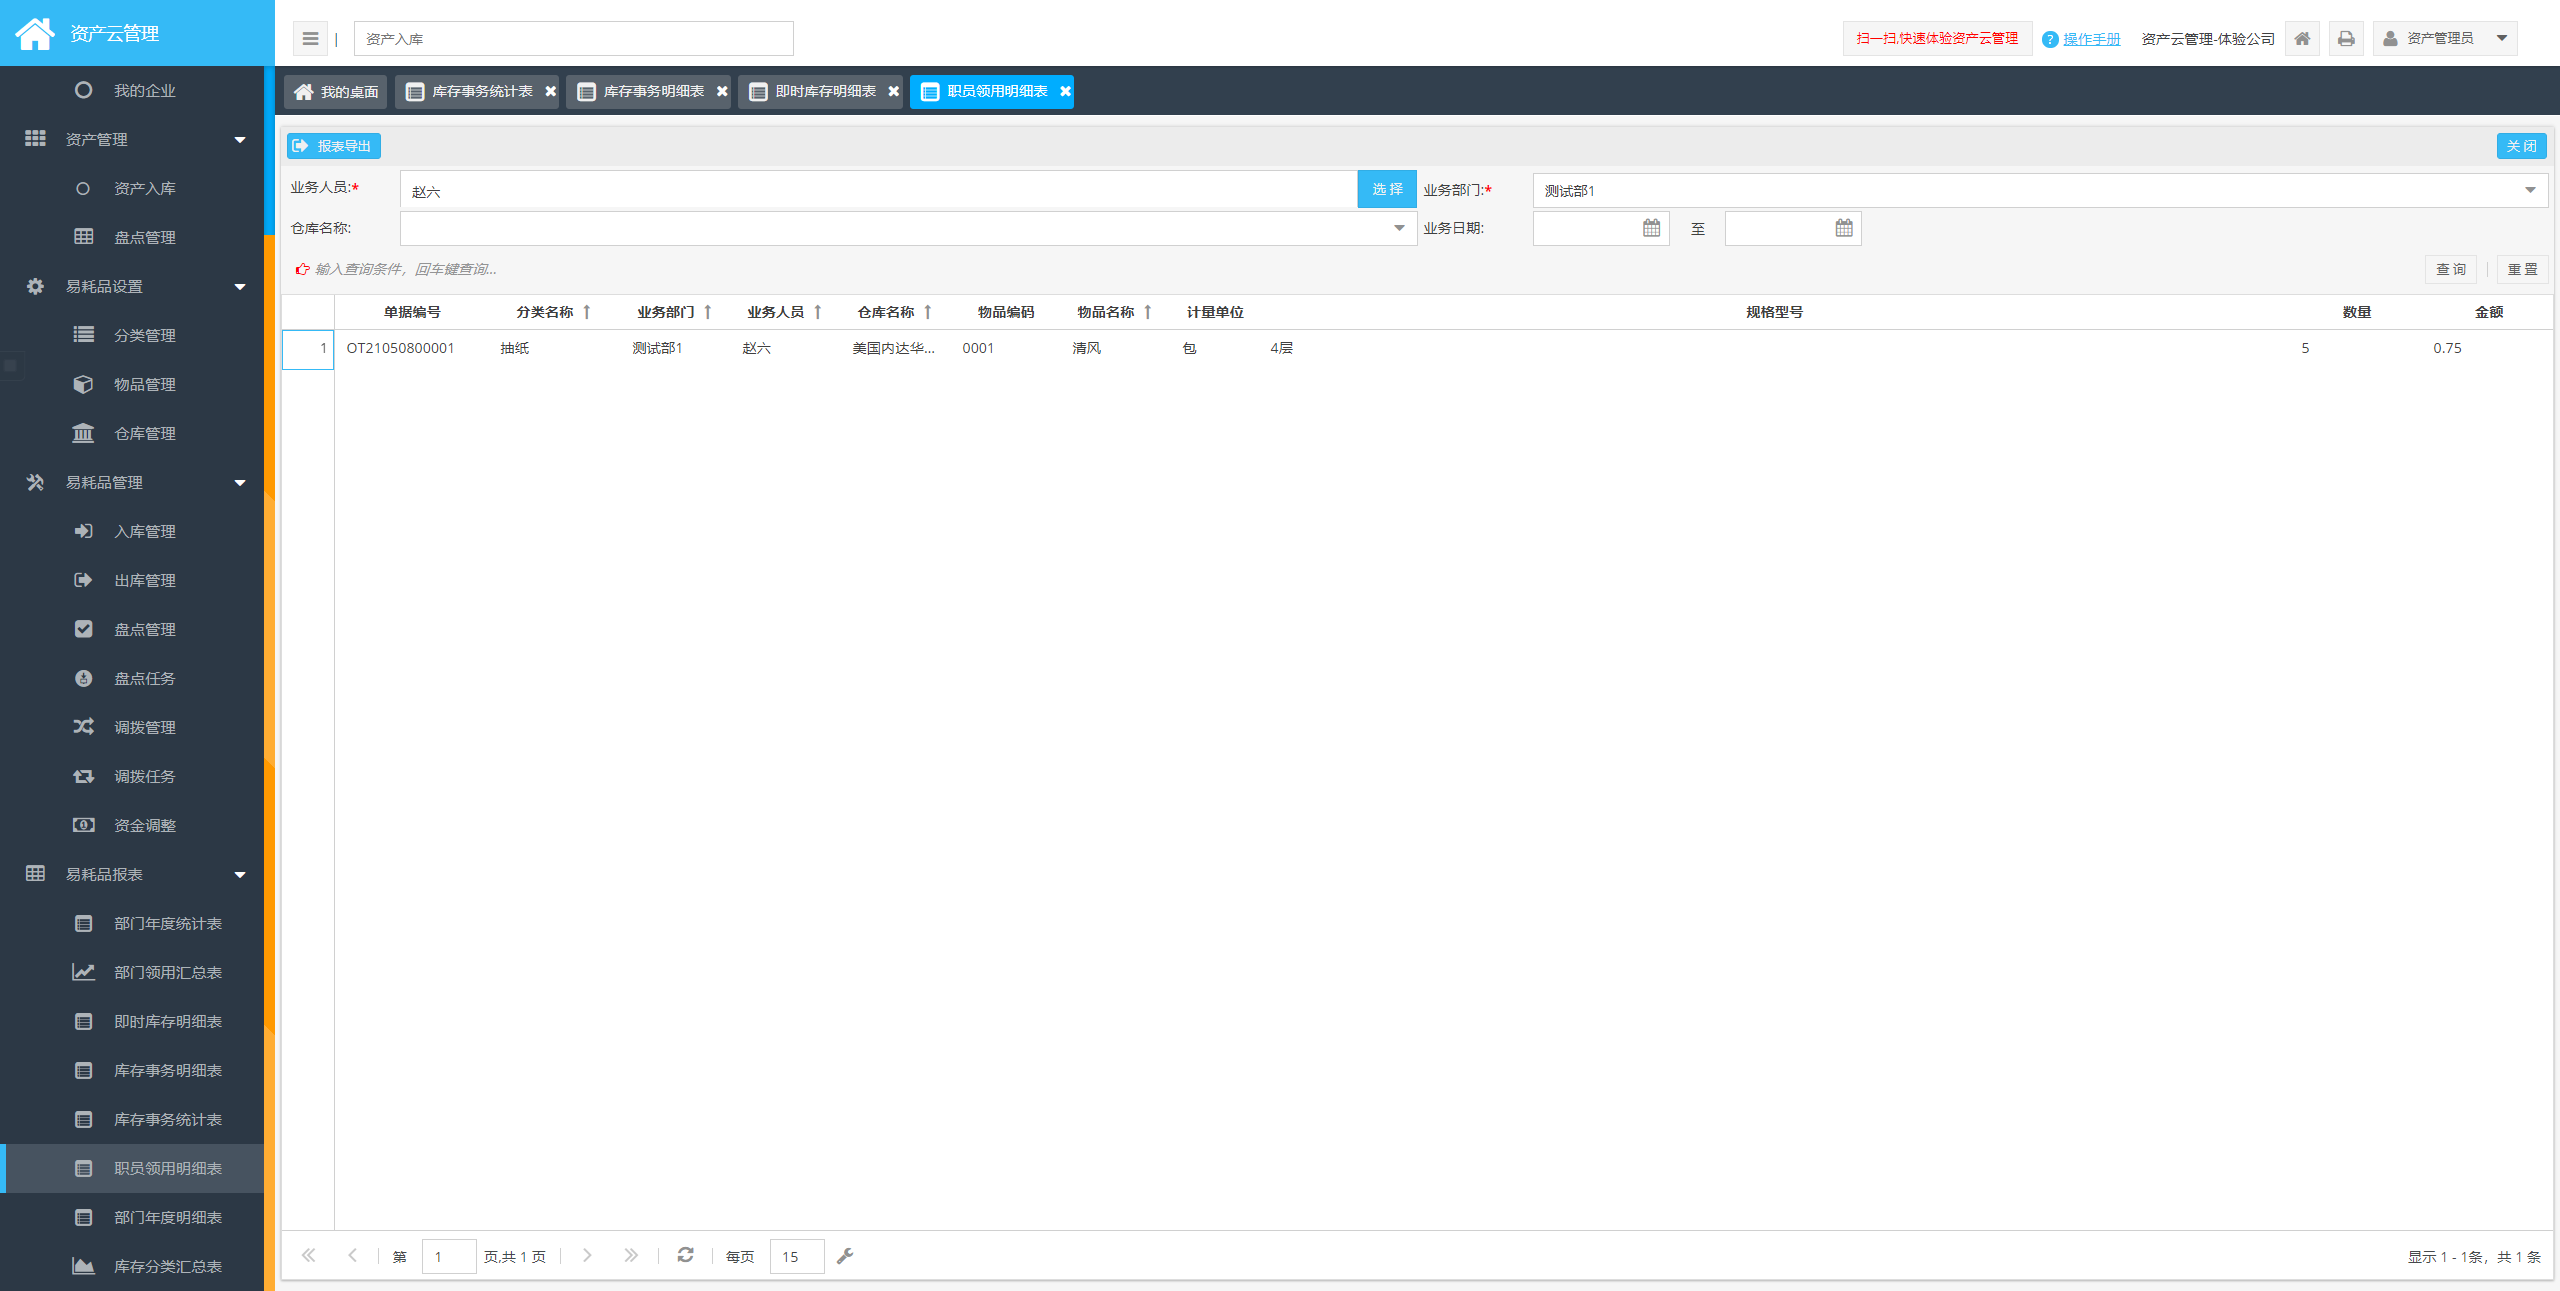Viewport: 2560px width, 1291px height.
Task: Open the 业务部门 dropdown
Action: pyautogui.click(x=2040, y=190)
